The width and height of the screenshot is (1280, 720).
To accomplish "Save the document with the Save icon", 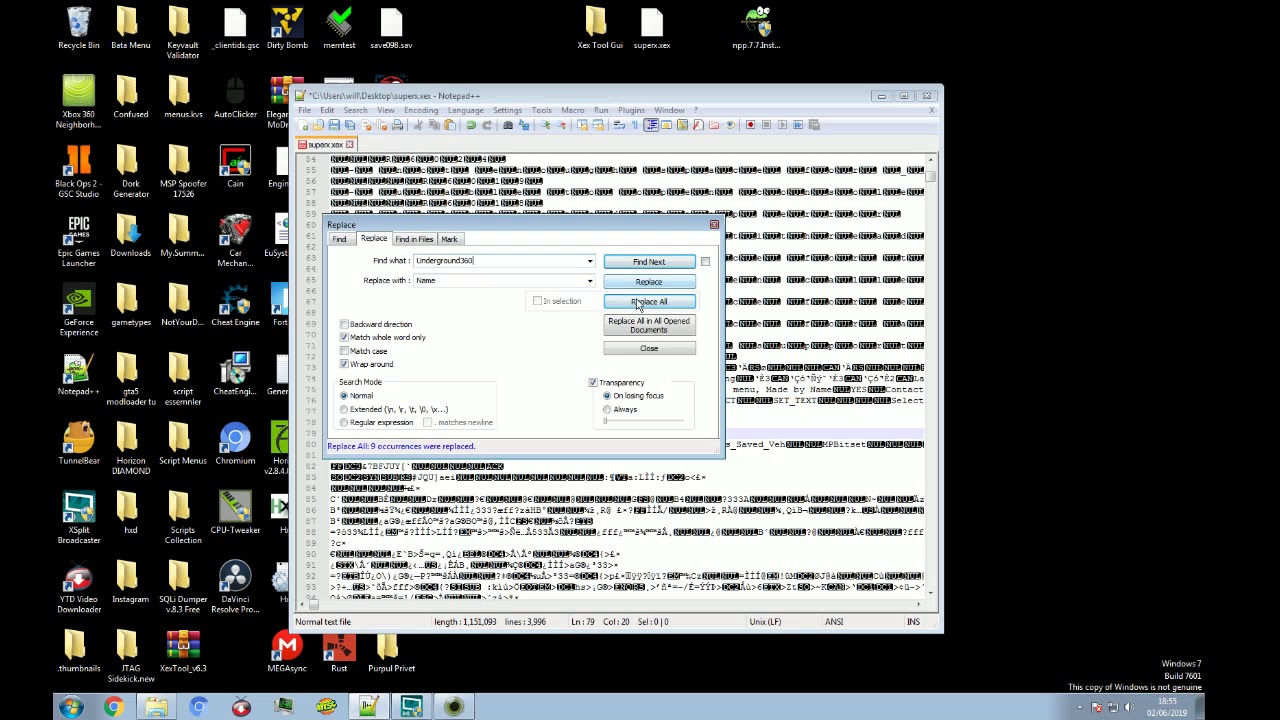I will tap(334, 125).
